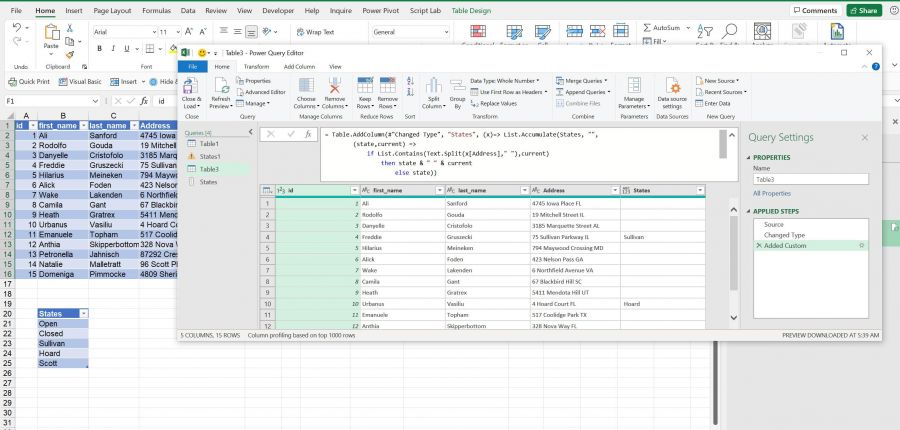Toggle Underline in Excel Font group
Image resolution: width=900 pixels, height=430 pixels.
tap(127, 49)
